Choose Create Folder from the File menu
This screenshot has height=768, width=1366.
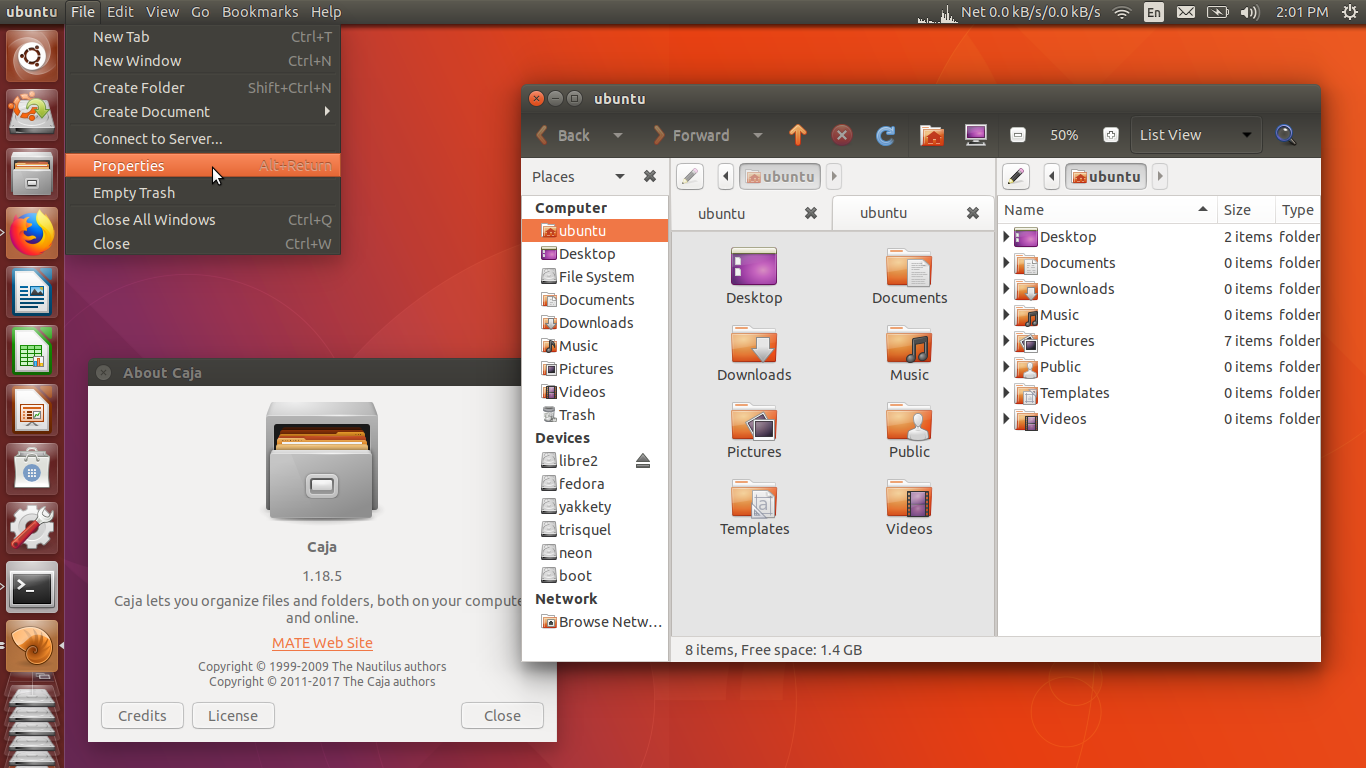click(x=203, y=88)
